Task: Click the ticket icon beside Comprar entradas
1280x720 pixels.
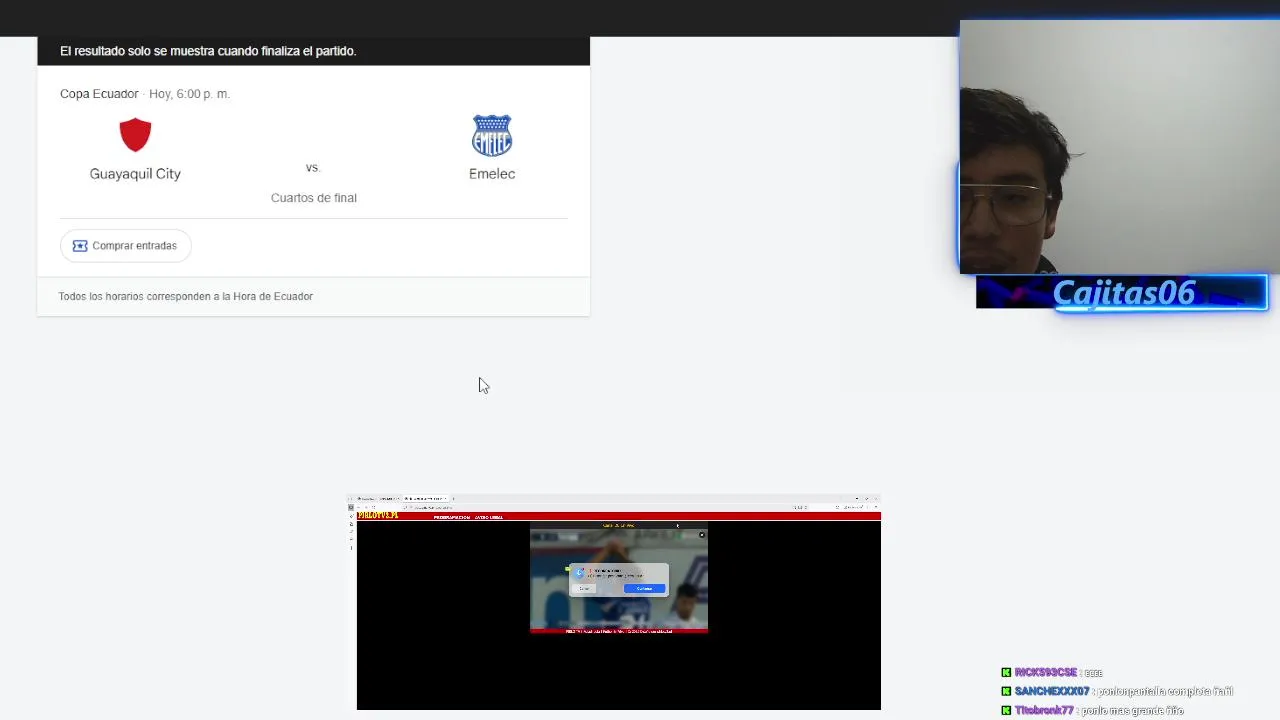Action: click(80, 246)
